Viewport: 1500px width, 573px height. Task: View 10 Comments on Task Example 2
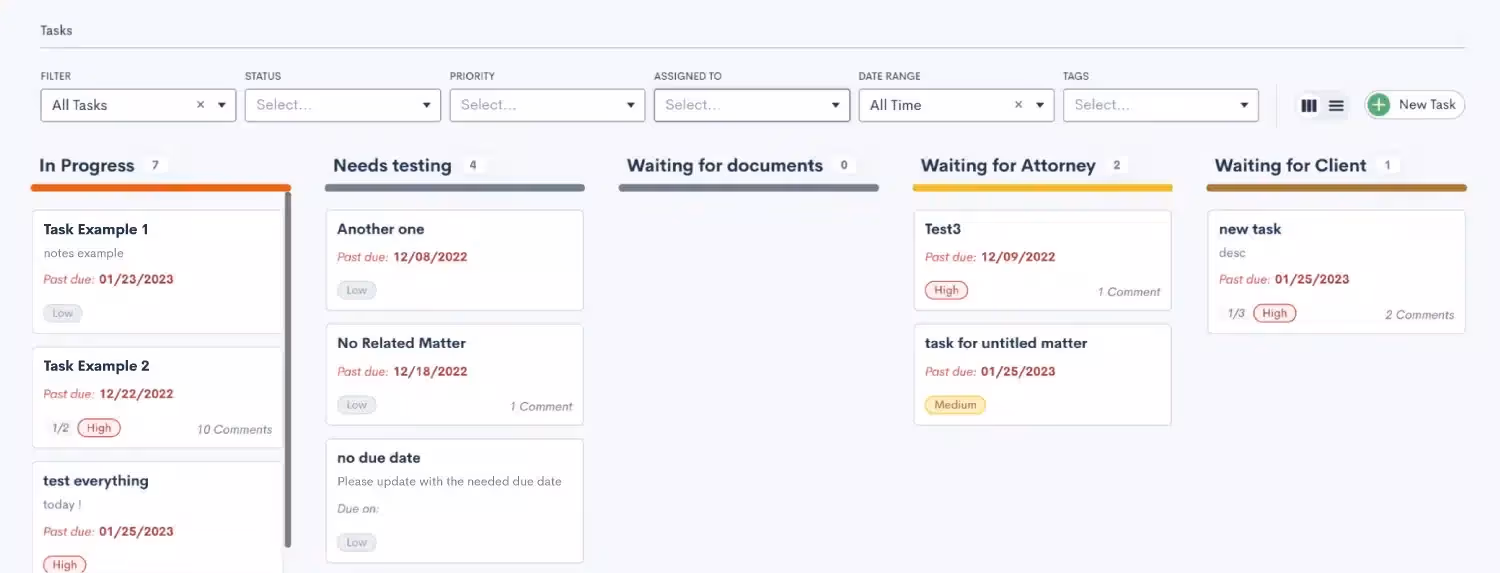pos(234,429)
